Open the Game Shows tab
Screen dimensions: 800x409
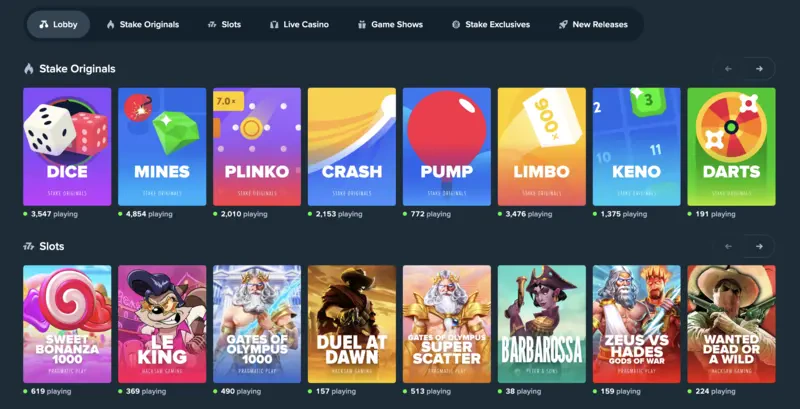click(390, 24)
